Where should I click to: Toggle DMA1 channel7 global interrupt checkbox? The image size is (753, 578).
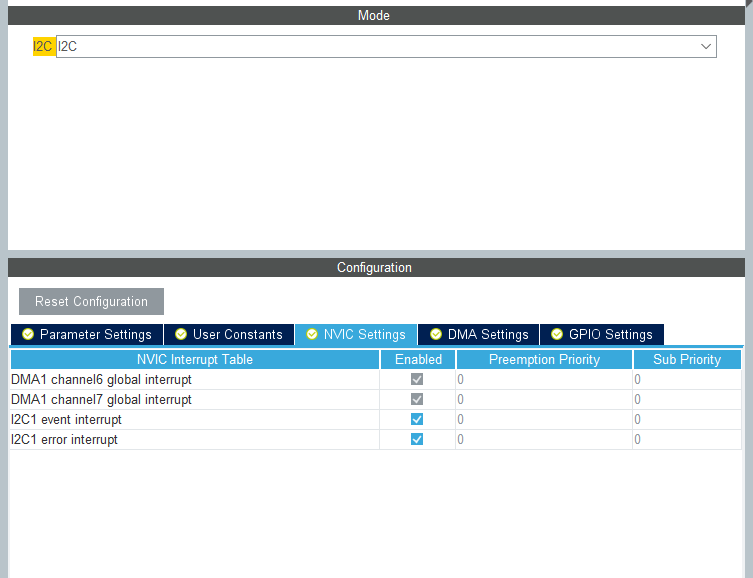(x=417, y=399)
